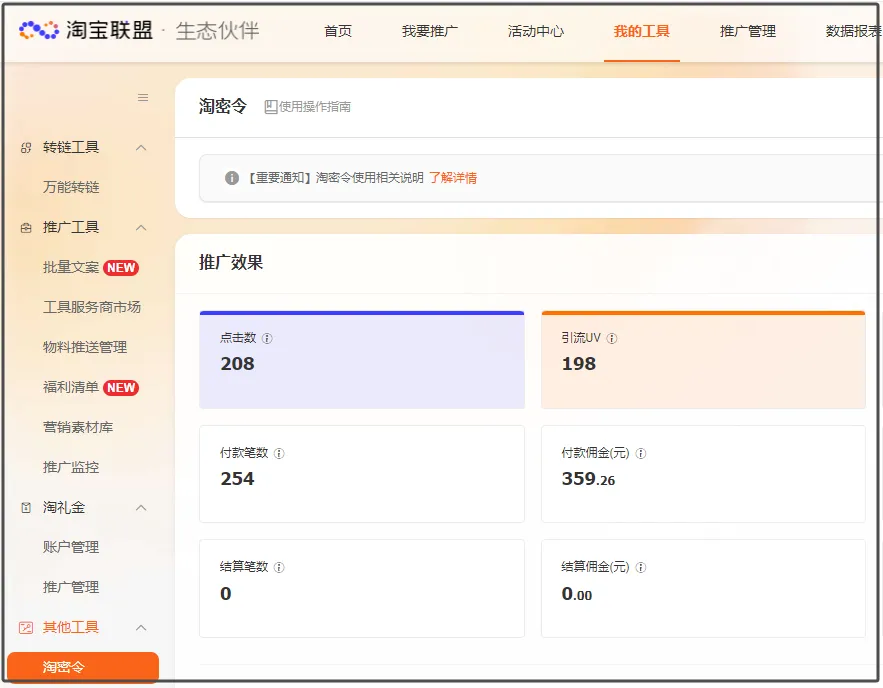Viewport: 883px width, 688px height.
Task: Show info tooltip for 付款笔数
Action: [x=279, y=453]
